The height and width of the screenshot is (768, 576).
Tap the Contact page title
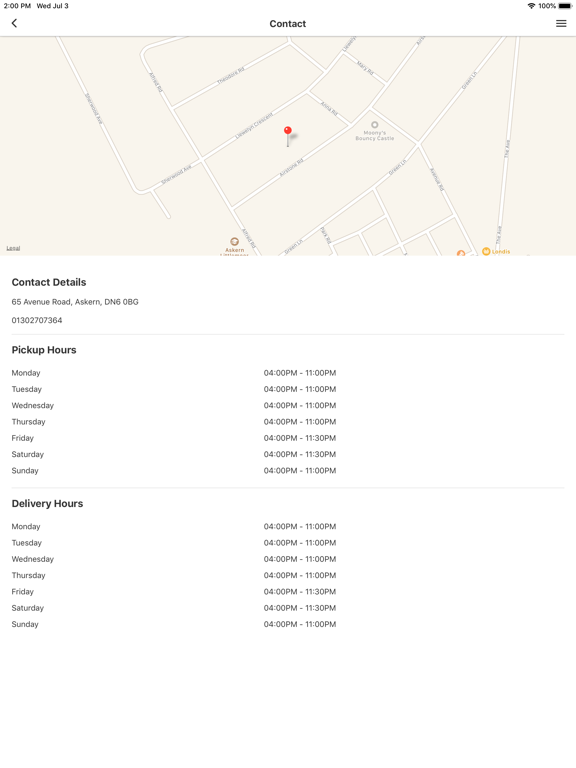288,24
